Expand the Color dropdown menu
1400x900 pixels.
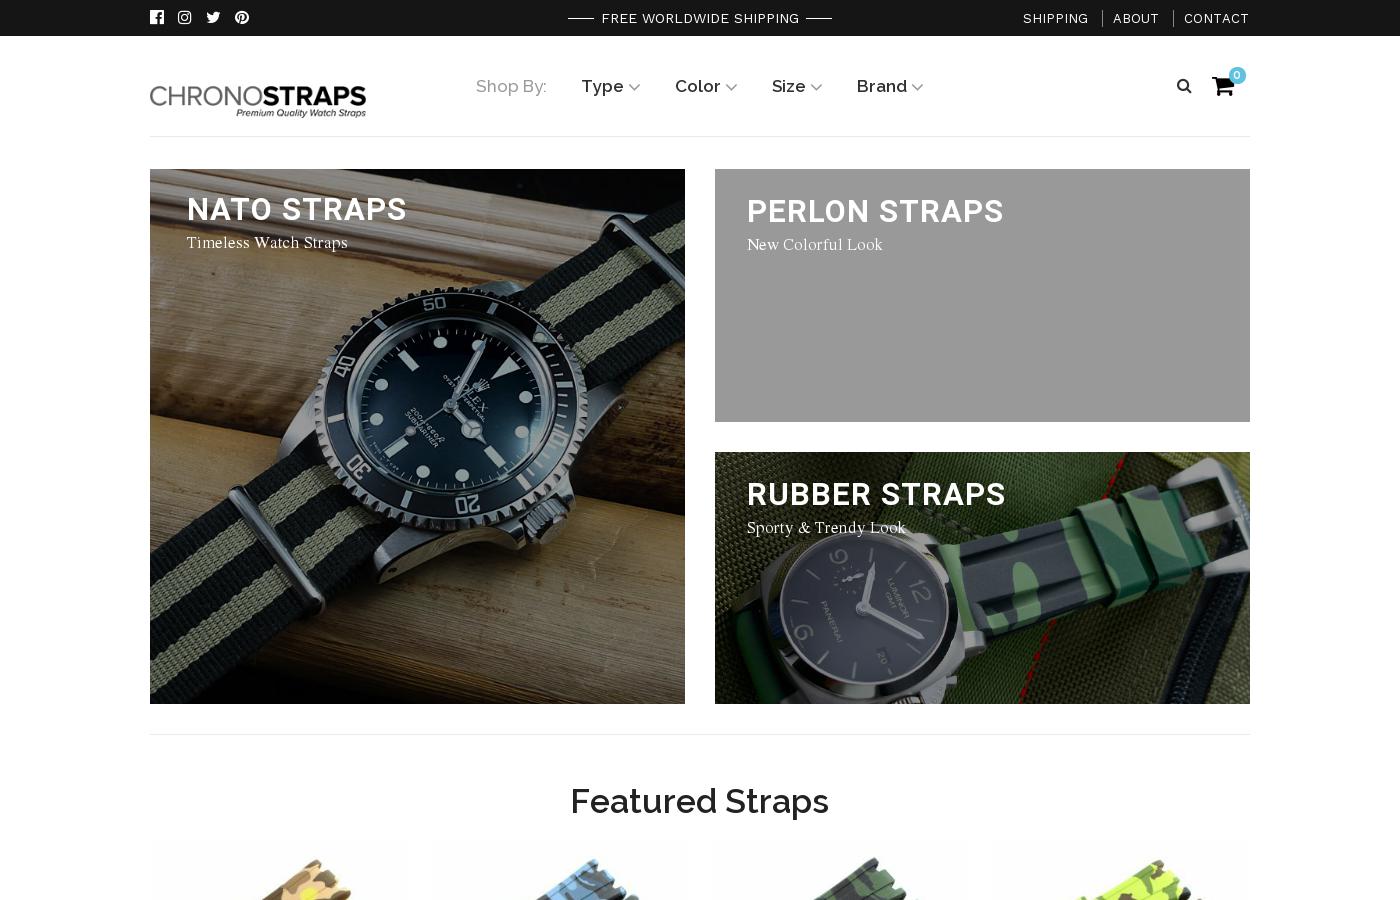706,86
